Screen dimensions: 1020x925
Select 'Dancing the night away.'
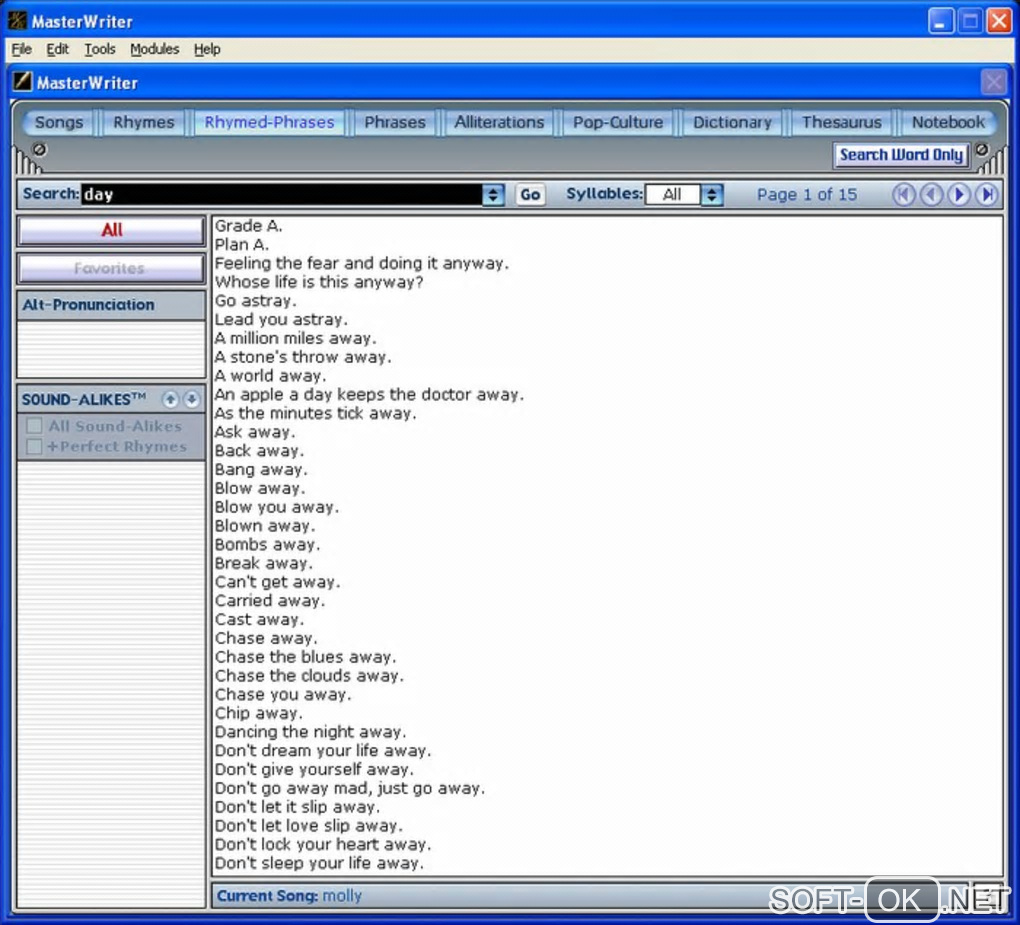click(310, 732)
